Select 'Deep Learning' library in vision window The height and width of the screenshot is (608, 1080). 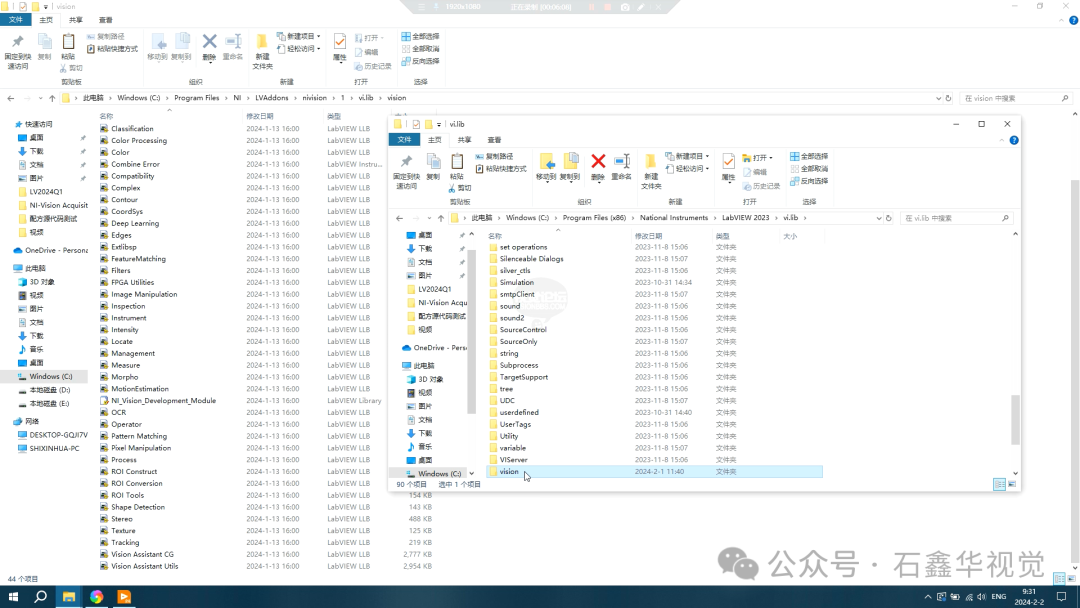(134, 224)
